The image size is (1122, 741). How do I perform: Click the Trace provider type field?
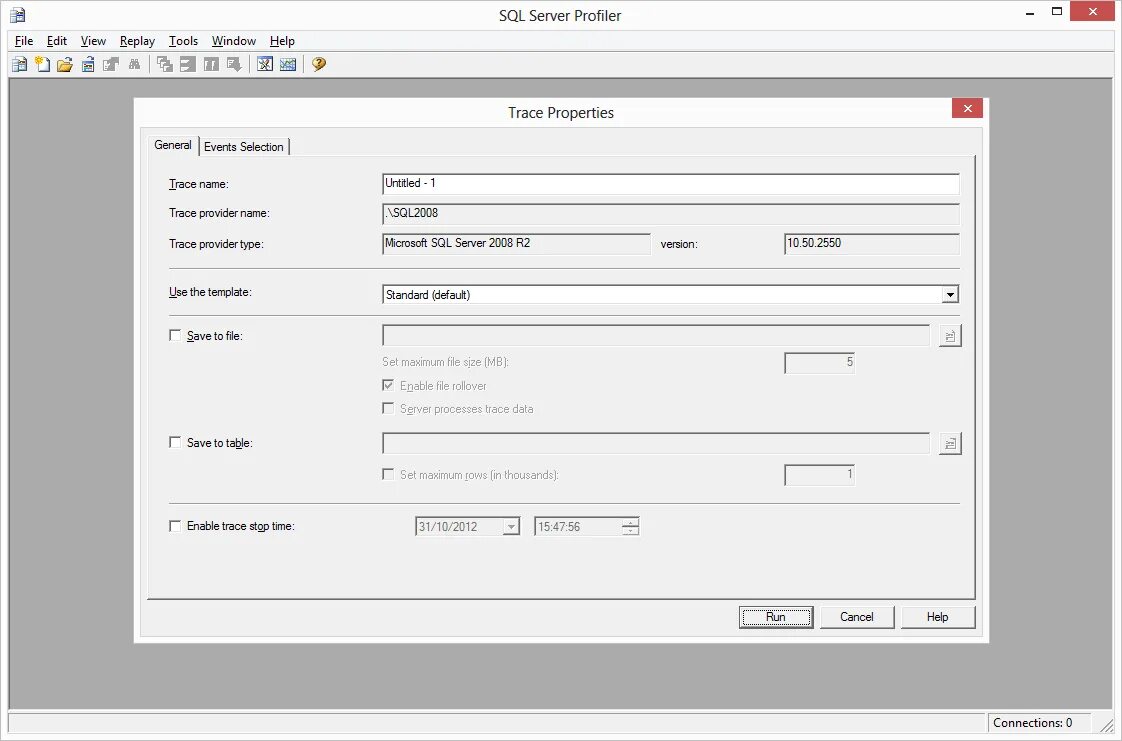pos(516,244)
